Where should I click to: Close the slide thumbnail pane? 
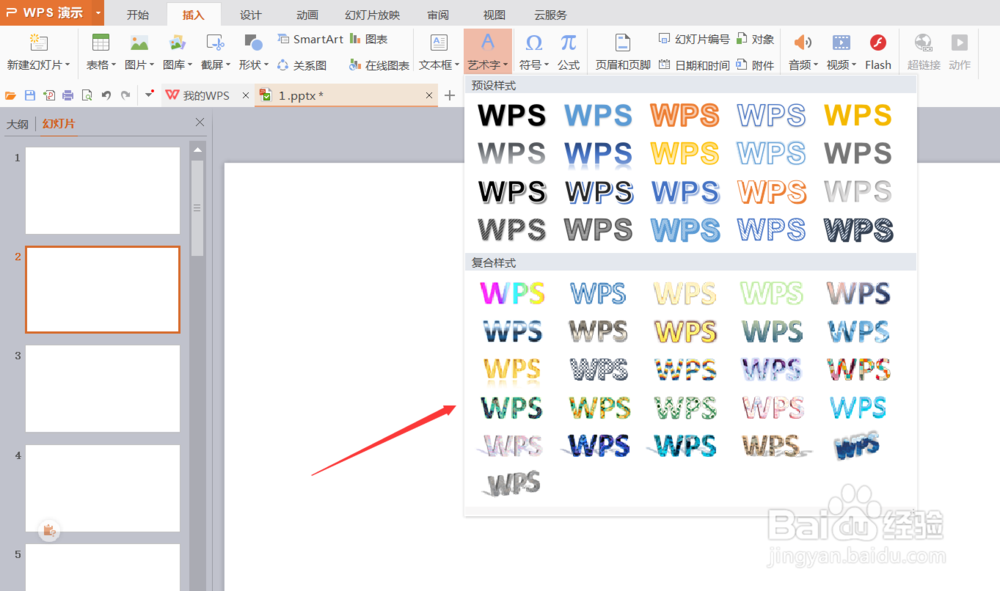tap(200, 122)
